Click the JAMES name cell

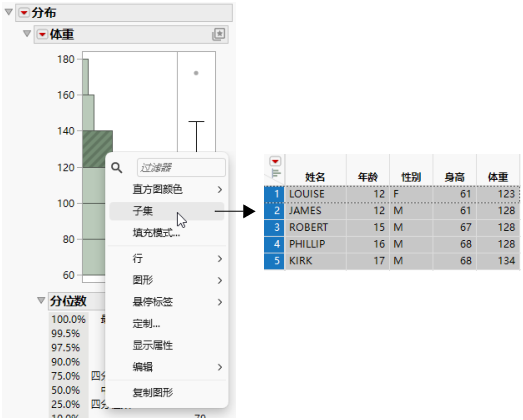click(x=316, y=211)
